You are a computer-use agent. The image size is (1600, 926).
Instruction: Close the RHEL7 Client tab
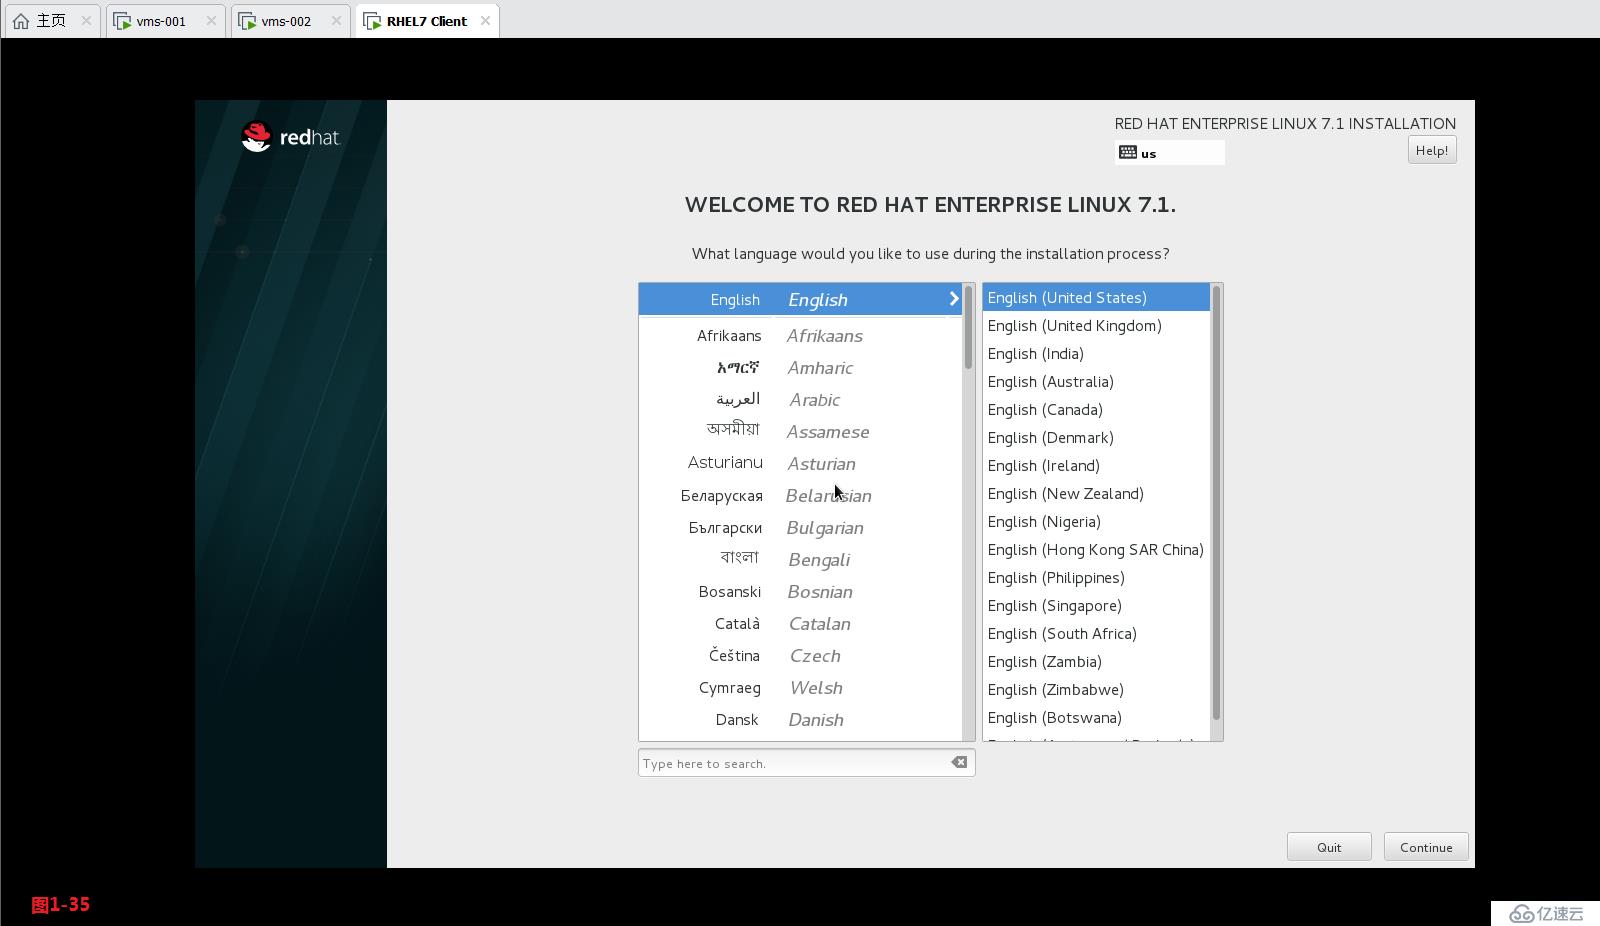(485, 20)
